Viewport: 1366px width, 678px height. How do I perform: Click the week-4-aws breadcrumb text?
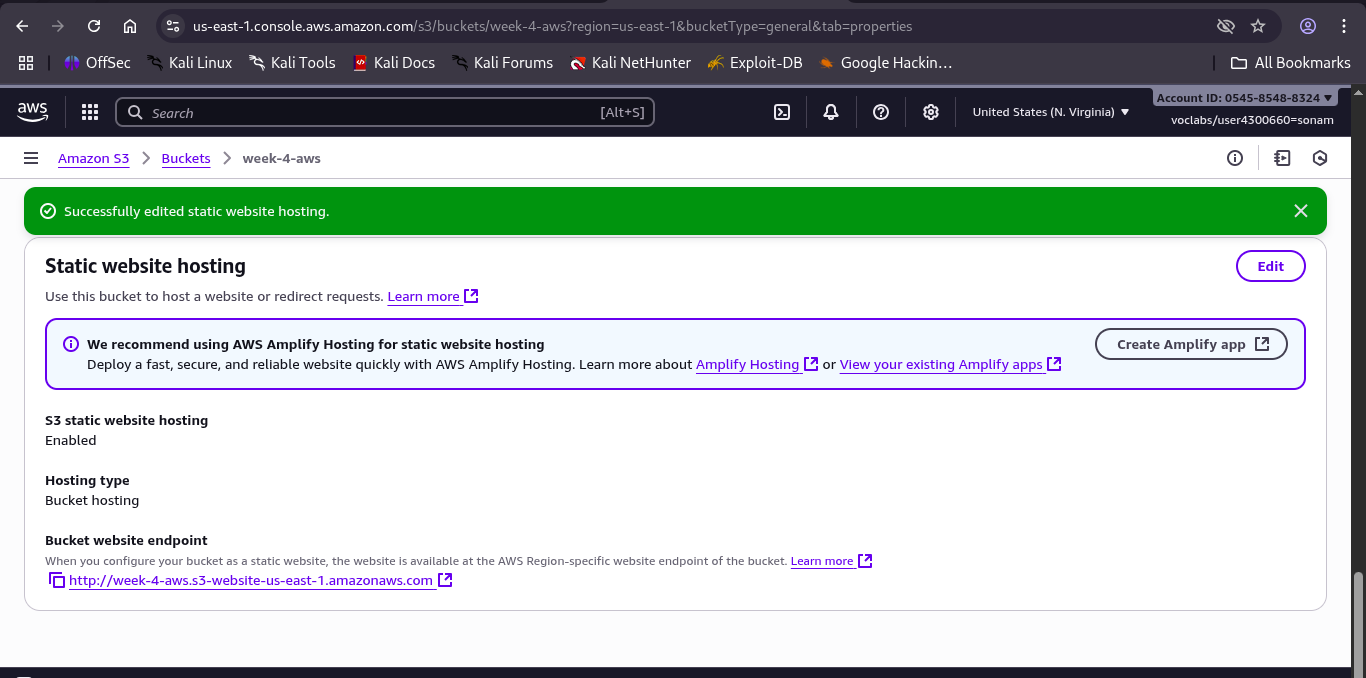tap(281, 158)
